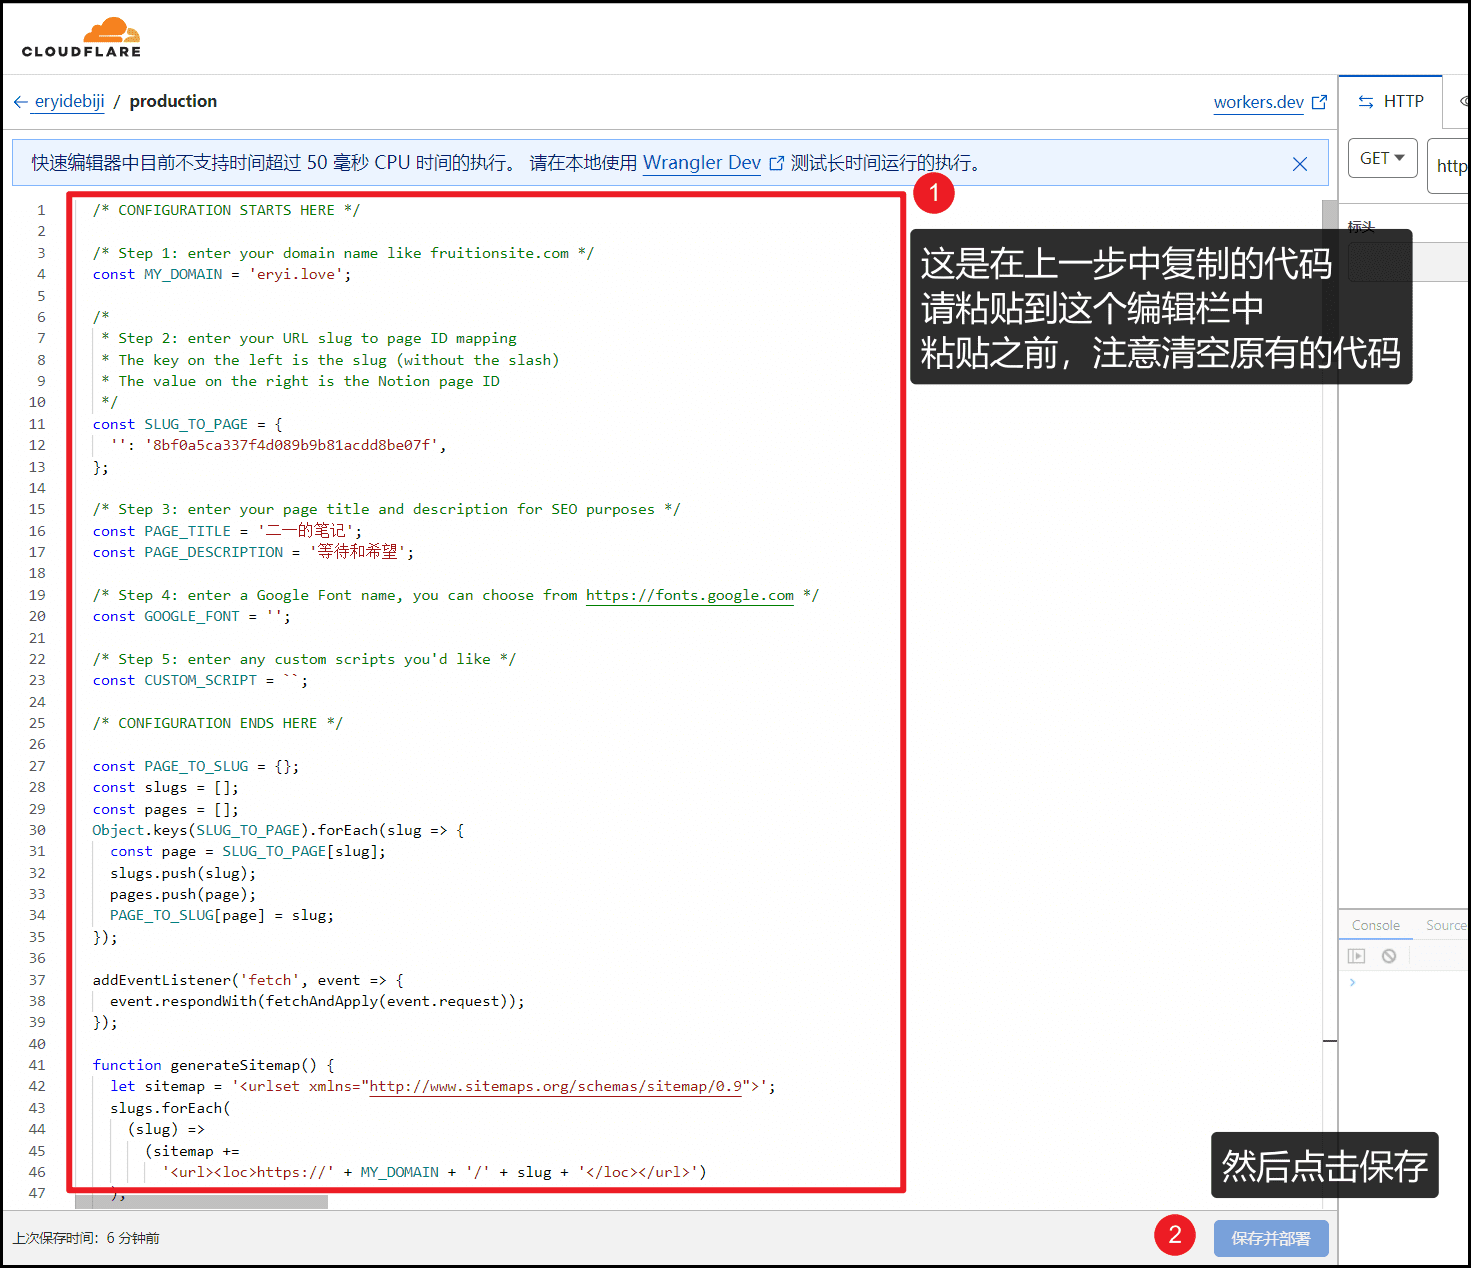Clear the console with the ban icon
The height and width of the screenshot is (1268, 1471).
click(1389, 956)
